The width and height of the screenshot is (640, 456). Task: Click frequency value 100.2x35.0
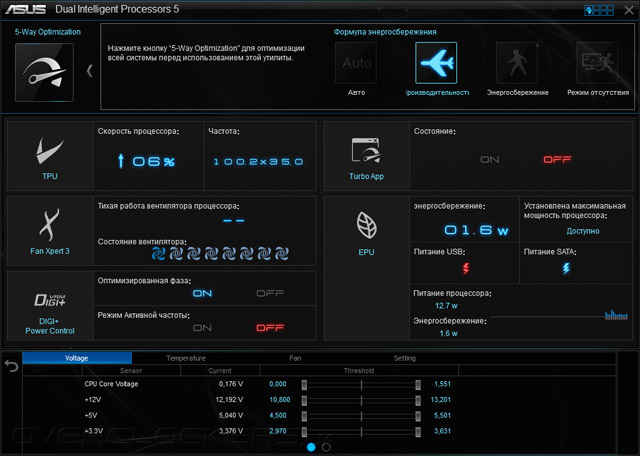(258, 162)
